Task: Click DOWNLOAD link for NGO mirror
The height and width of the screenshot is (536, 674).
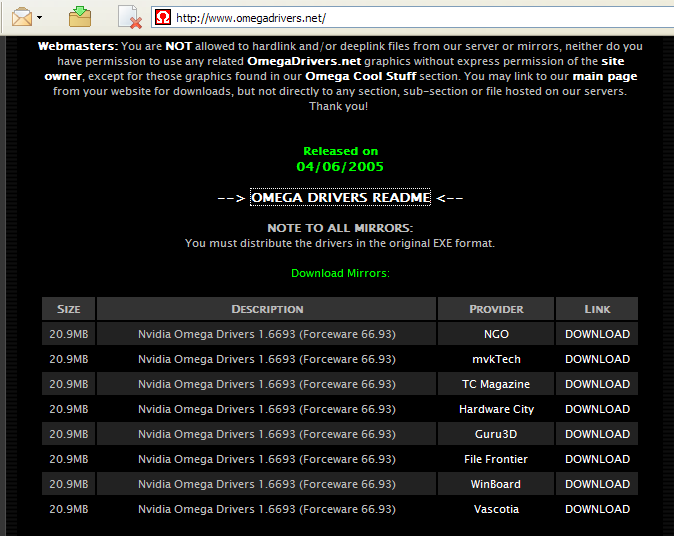Action: 597,334
